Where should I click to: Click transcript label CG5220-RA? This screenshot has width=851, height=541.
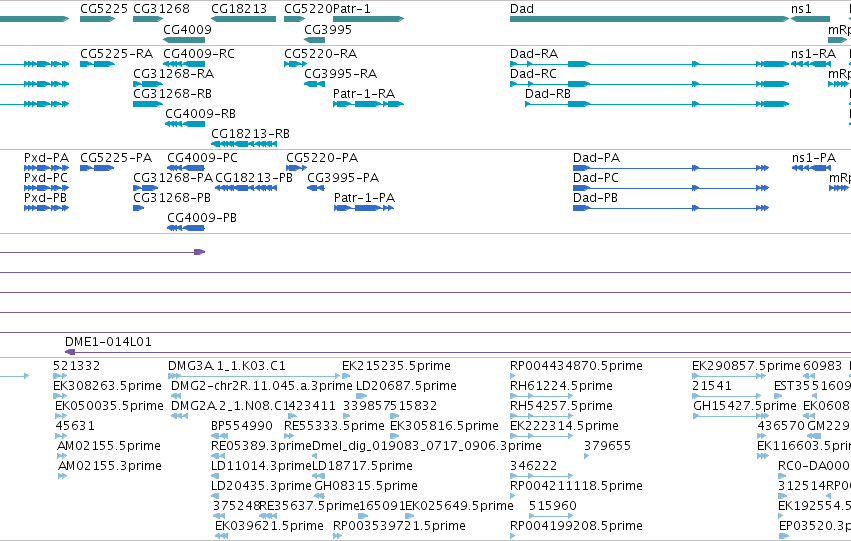pos(320,54)
